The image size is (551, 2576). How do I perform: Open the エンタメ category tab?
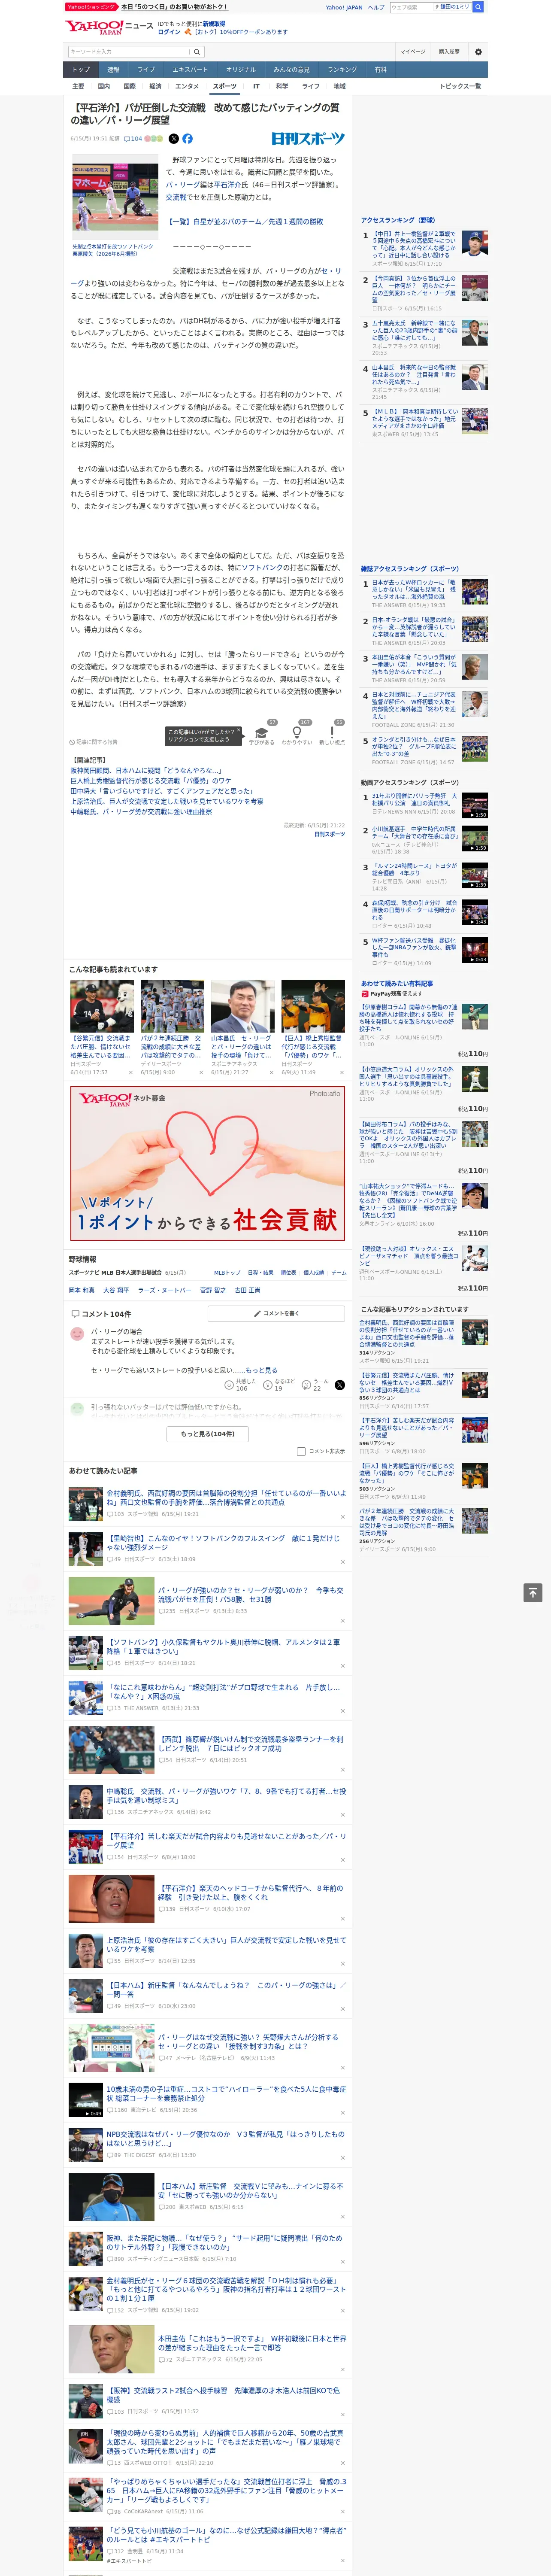pyautogui.click(x=187, y=86)
